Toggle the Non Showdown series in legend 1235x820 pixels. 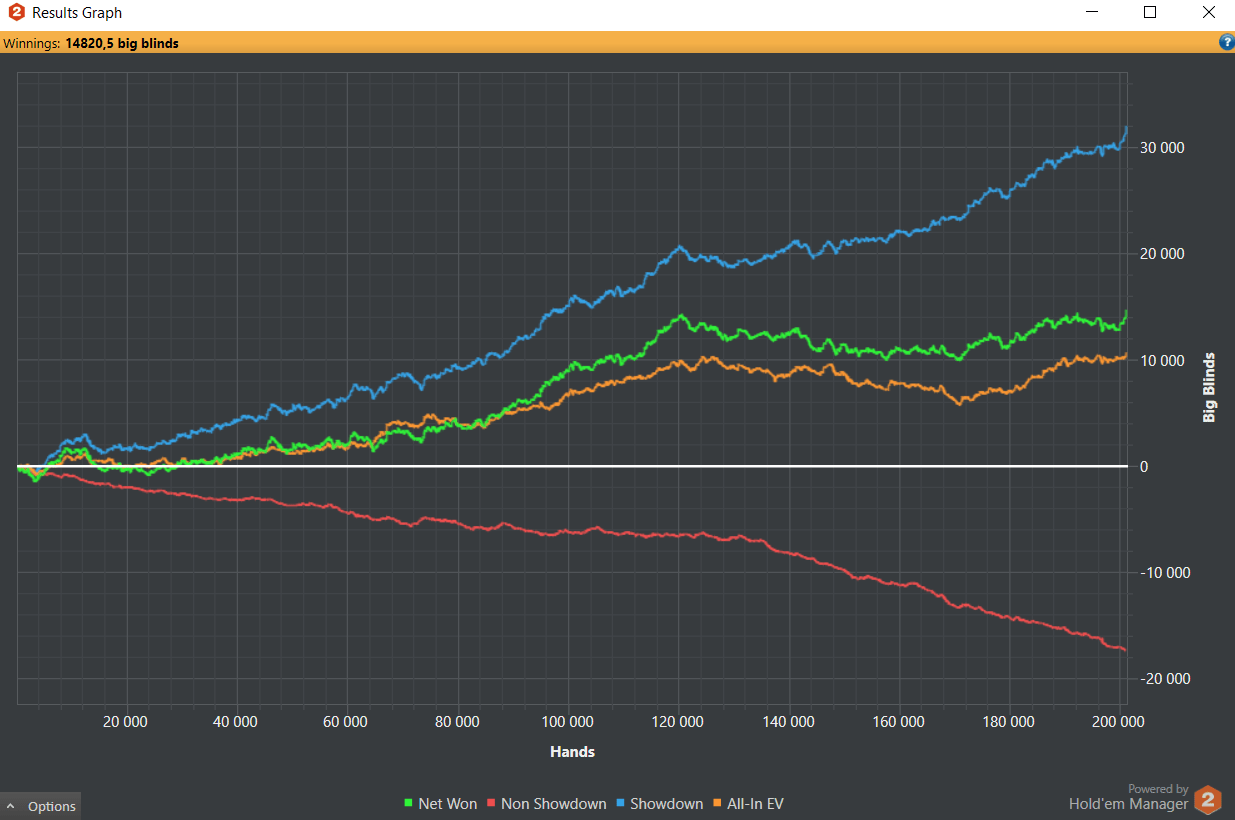[552, 804]
